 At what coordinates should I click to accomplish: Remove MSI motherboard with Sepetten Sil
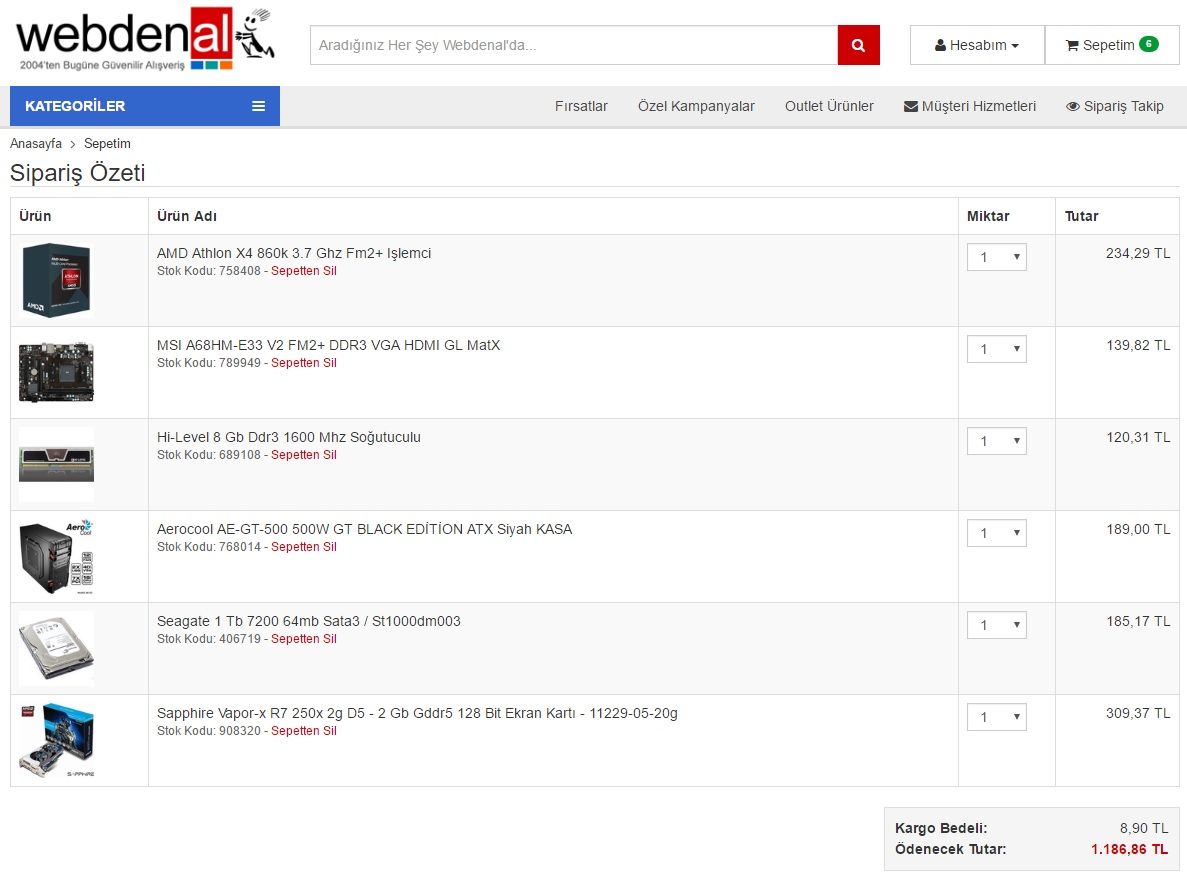pyautogui.click(x=304, y=363)
